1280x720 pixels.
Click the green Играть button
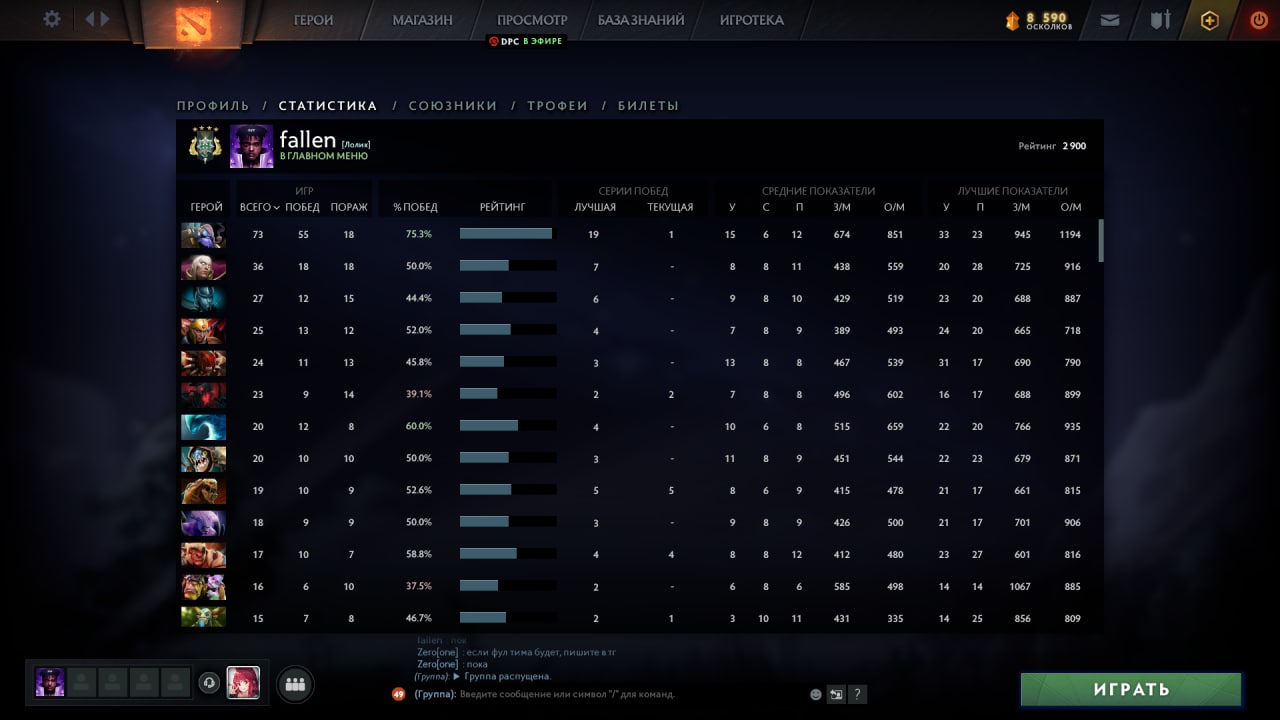click(1131, 689)
